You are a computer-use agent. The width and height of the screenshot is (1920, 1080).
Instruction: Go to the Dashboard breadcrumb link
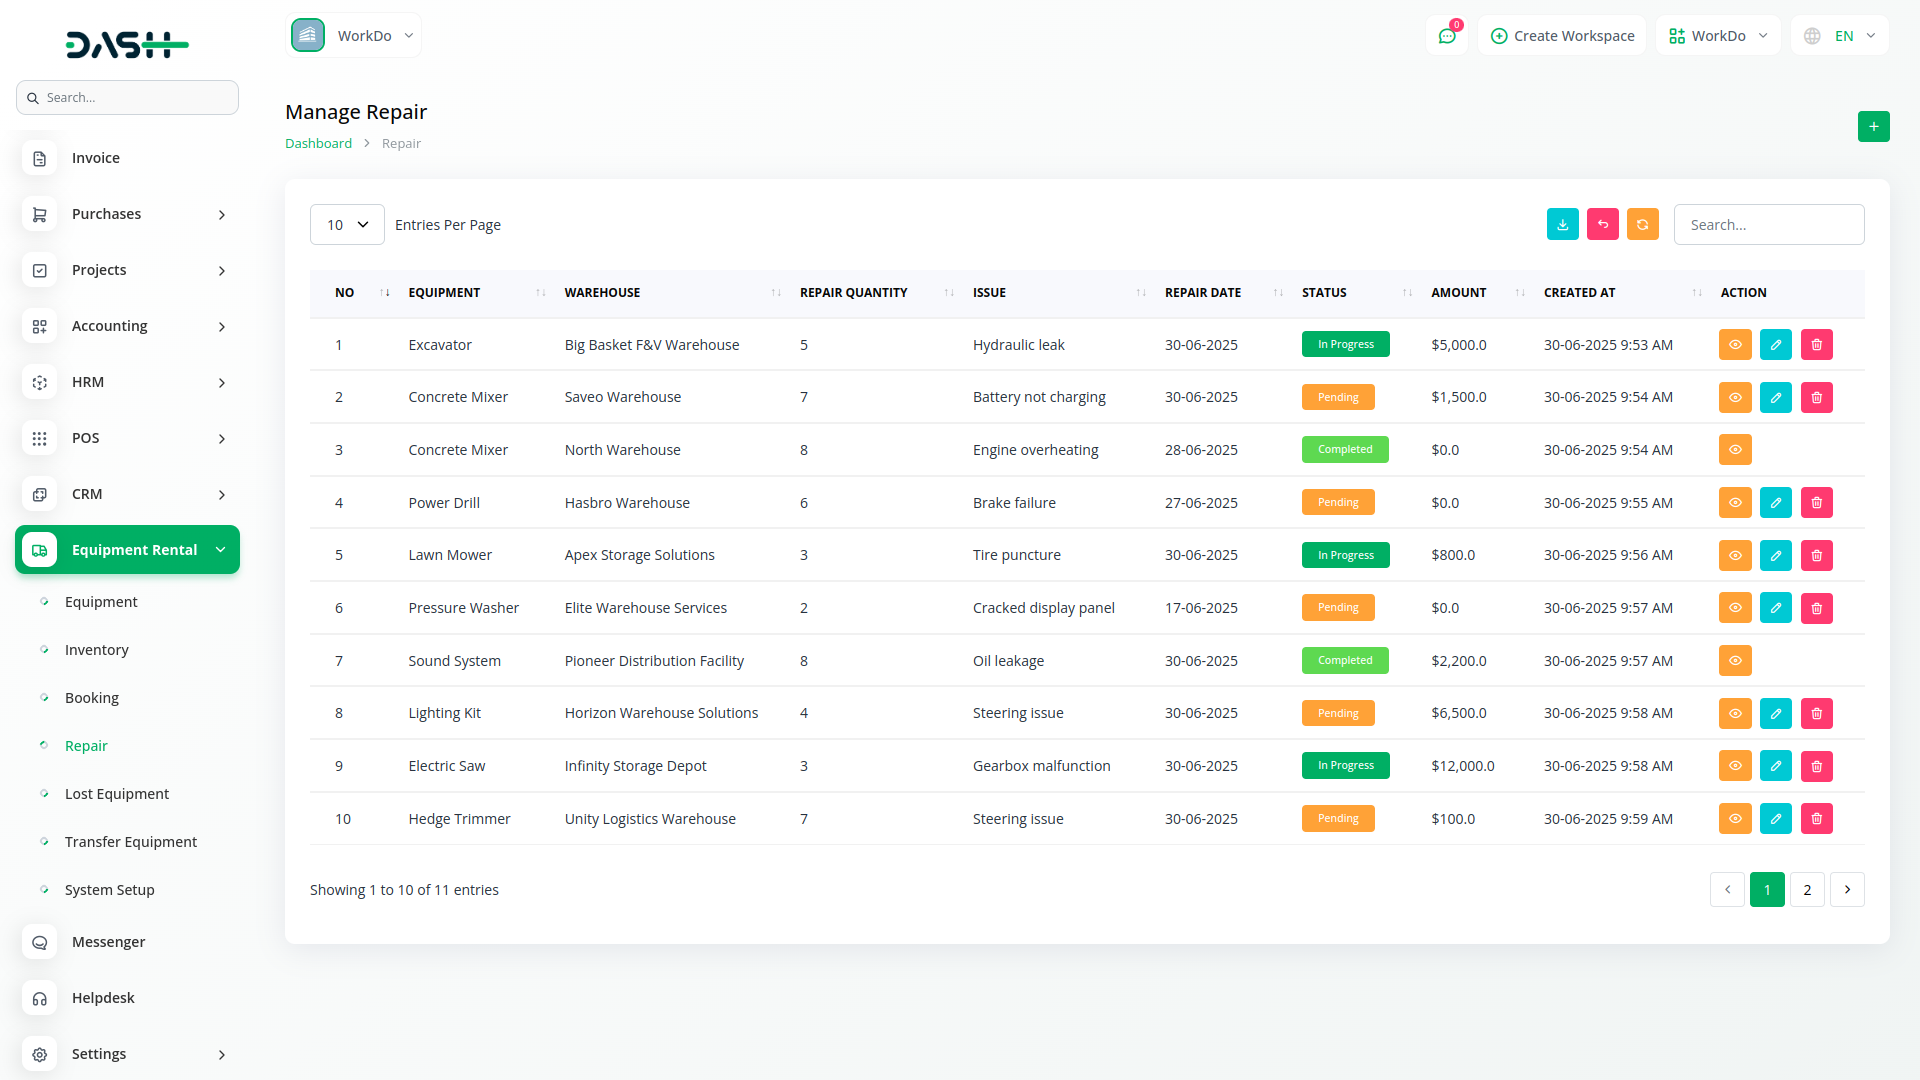(x=318, y=144)
